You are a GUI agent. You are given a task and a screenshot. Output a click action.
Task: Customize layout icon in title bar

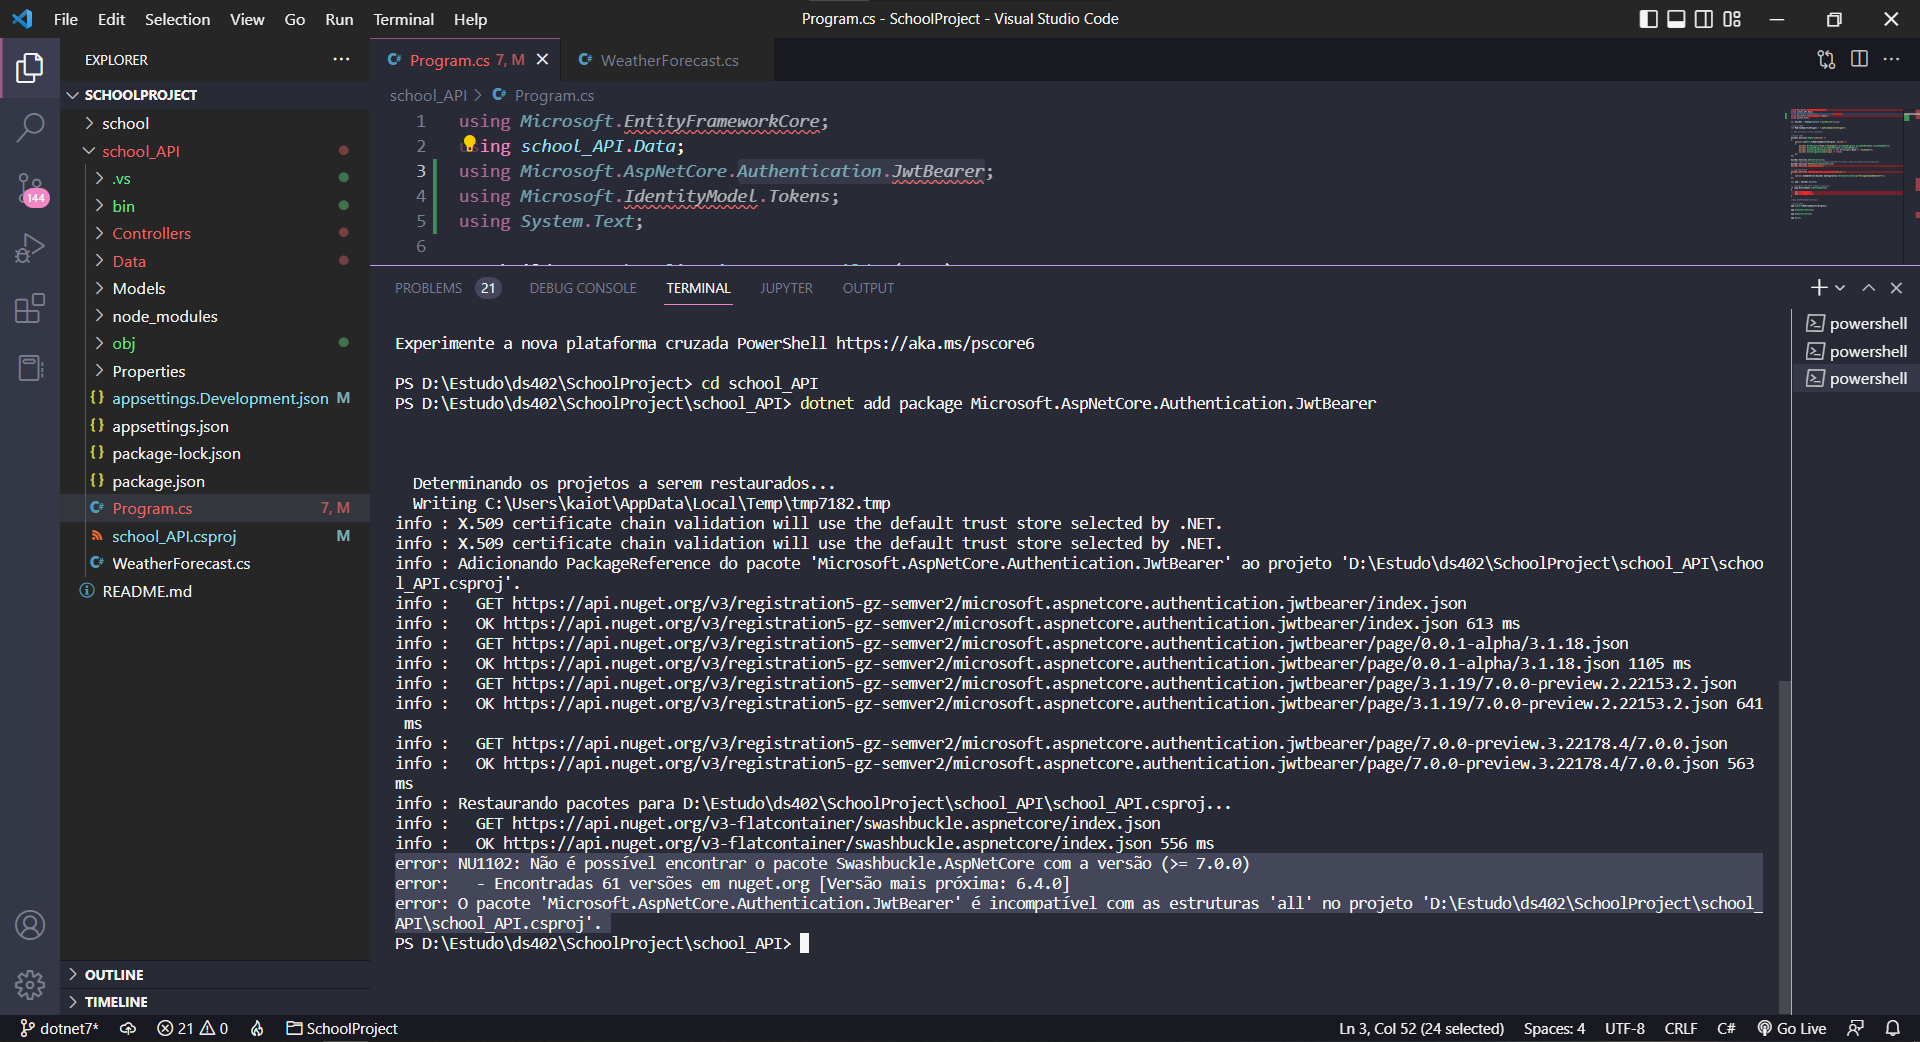point(1732,19)
